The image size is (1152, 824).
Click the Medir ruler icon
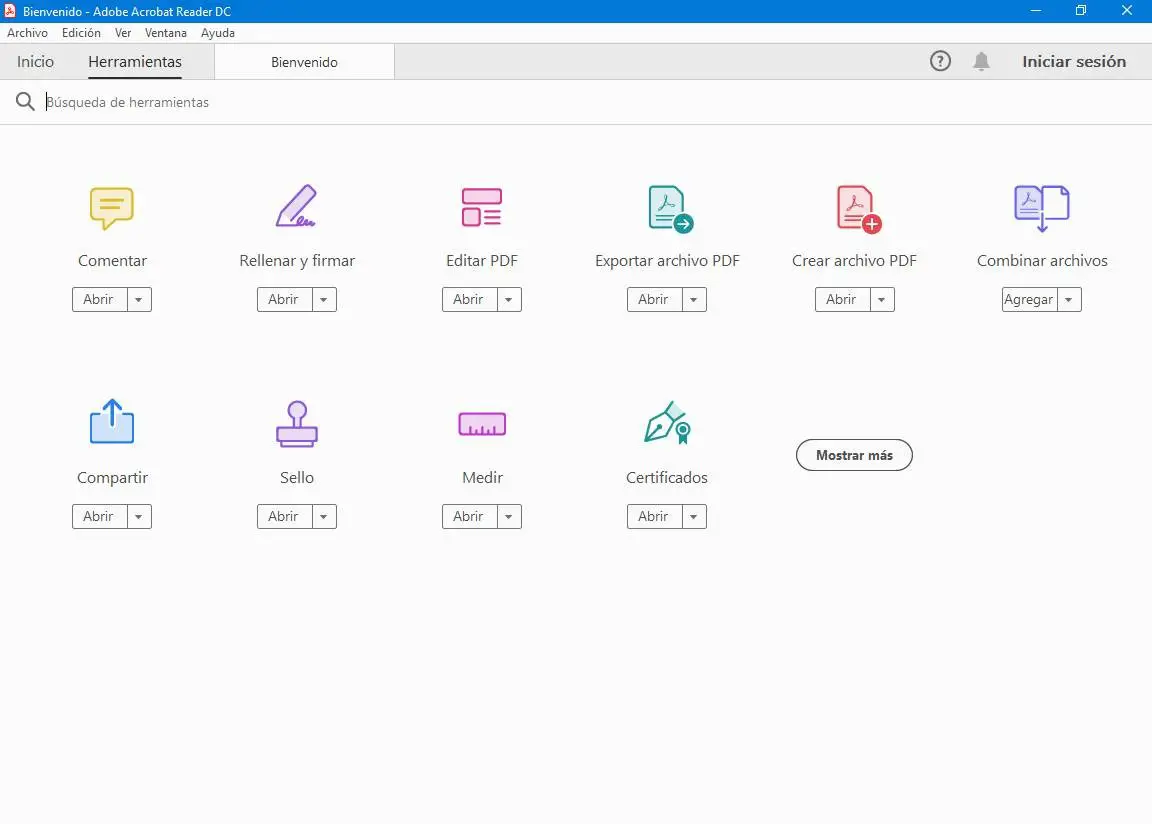click(x=482, y=424)
